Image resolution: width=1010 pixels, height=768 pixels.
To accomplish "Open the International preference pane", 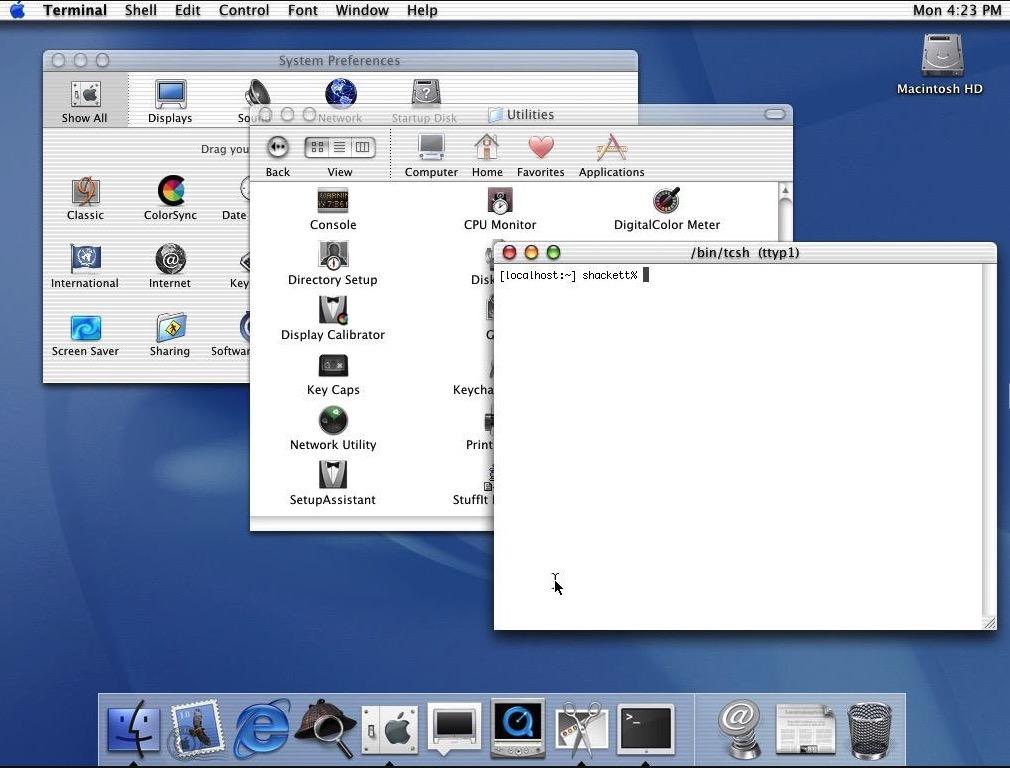I will (84, 267).
